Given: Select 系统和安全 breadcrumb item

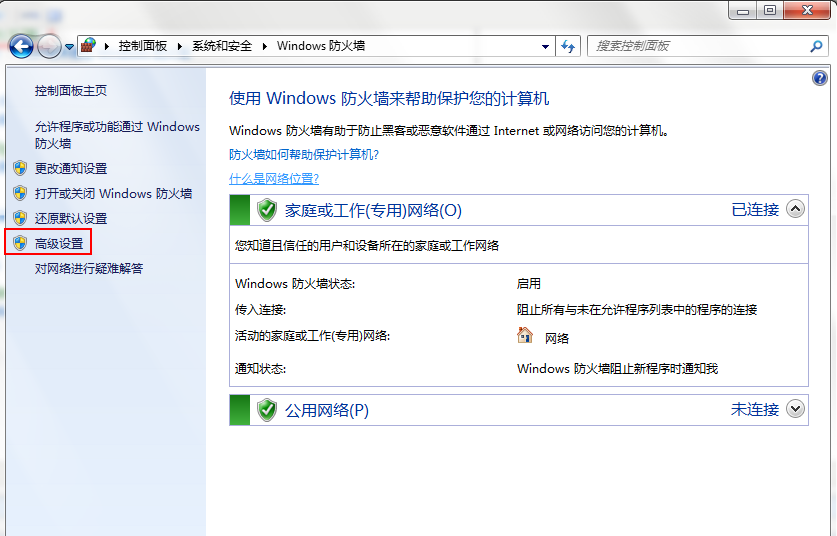Looking at the screenshot, I should coord(222,46).
